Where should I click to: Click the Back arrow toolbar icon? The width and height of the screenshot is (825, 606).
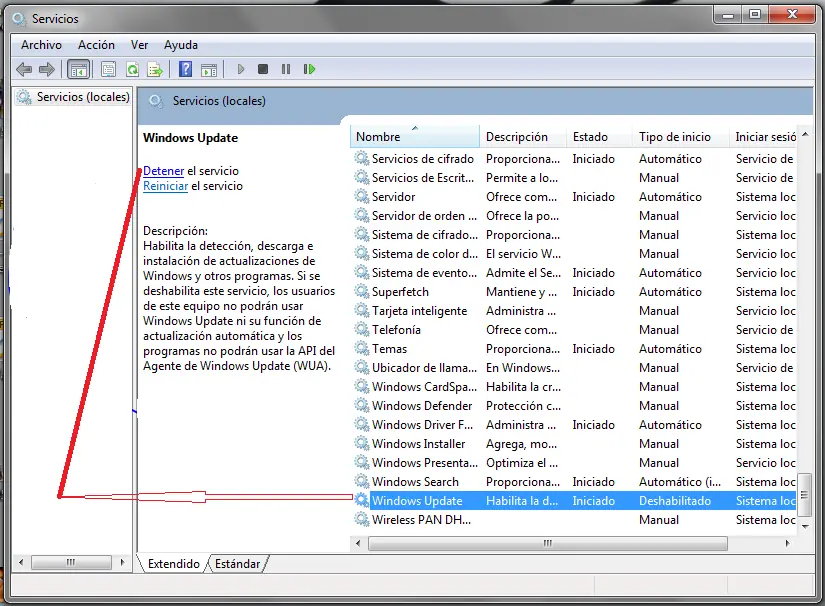click(24, 69)
